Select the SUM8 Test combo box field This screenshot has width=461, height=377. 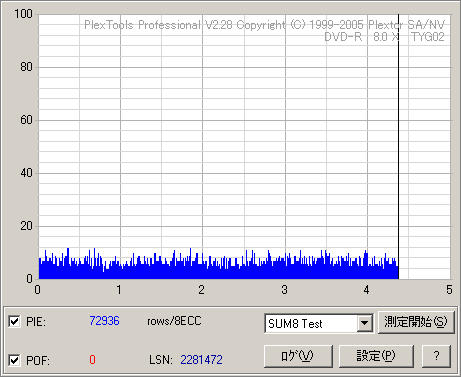pyautogui.click(x=319, y=323)
